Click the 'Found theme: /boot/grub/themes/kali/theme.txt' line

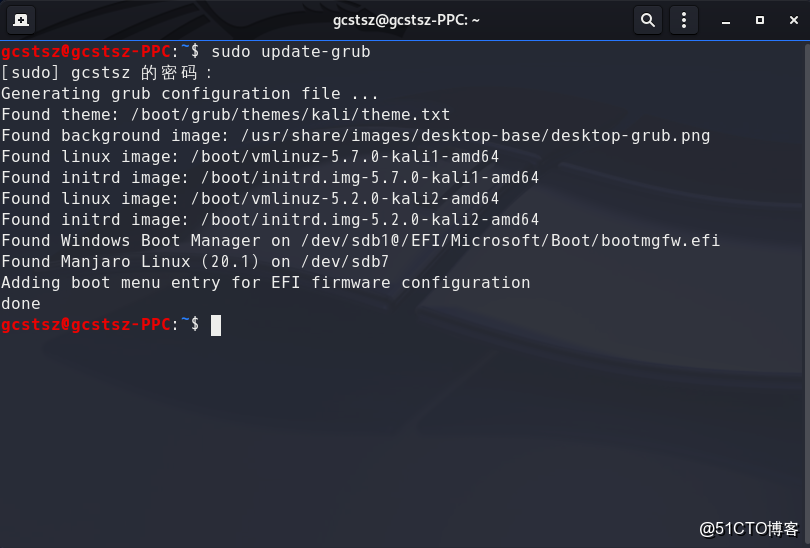pyautogui.click(x=226, y=115)
